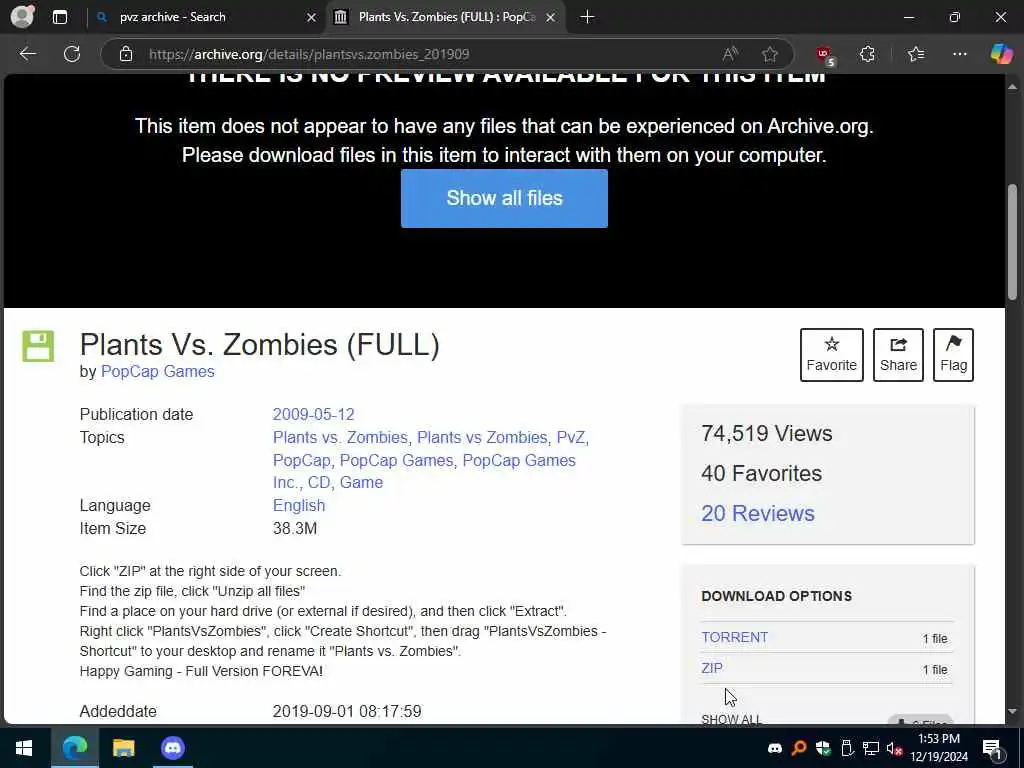The height and width of the screenshot is (768, 1024).
Task: Click the Show all files button
Action: (504, 199)
